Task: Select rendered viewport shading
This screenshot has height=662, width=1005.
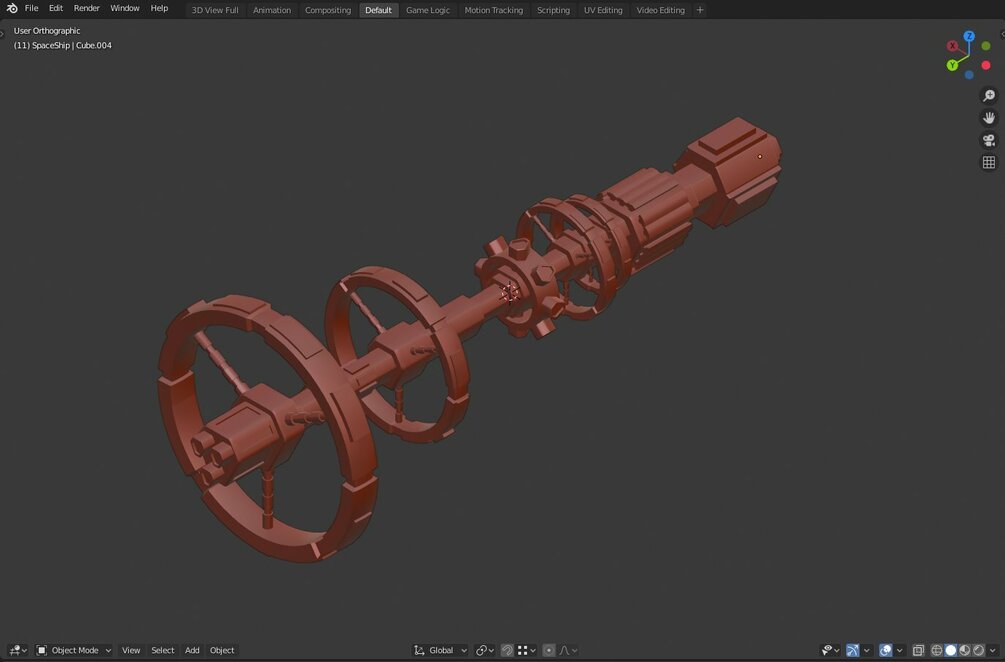Action: click(979, 650)
